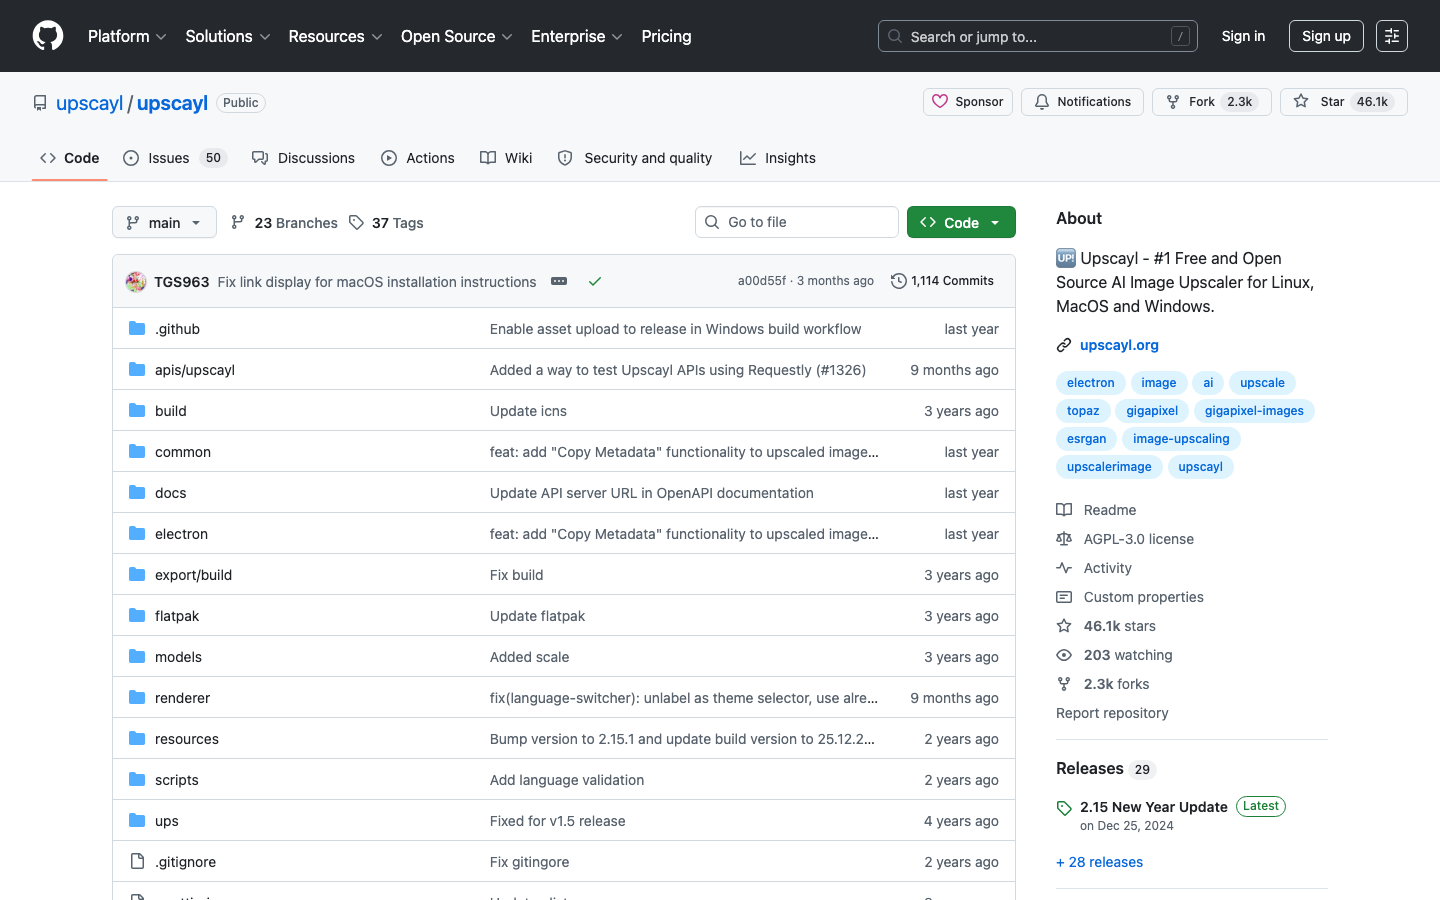Click the GitHub logo icon
The image size is (1440, 900).
48,36
